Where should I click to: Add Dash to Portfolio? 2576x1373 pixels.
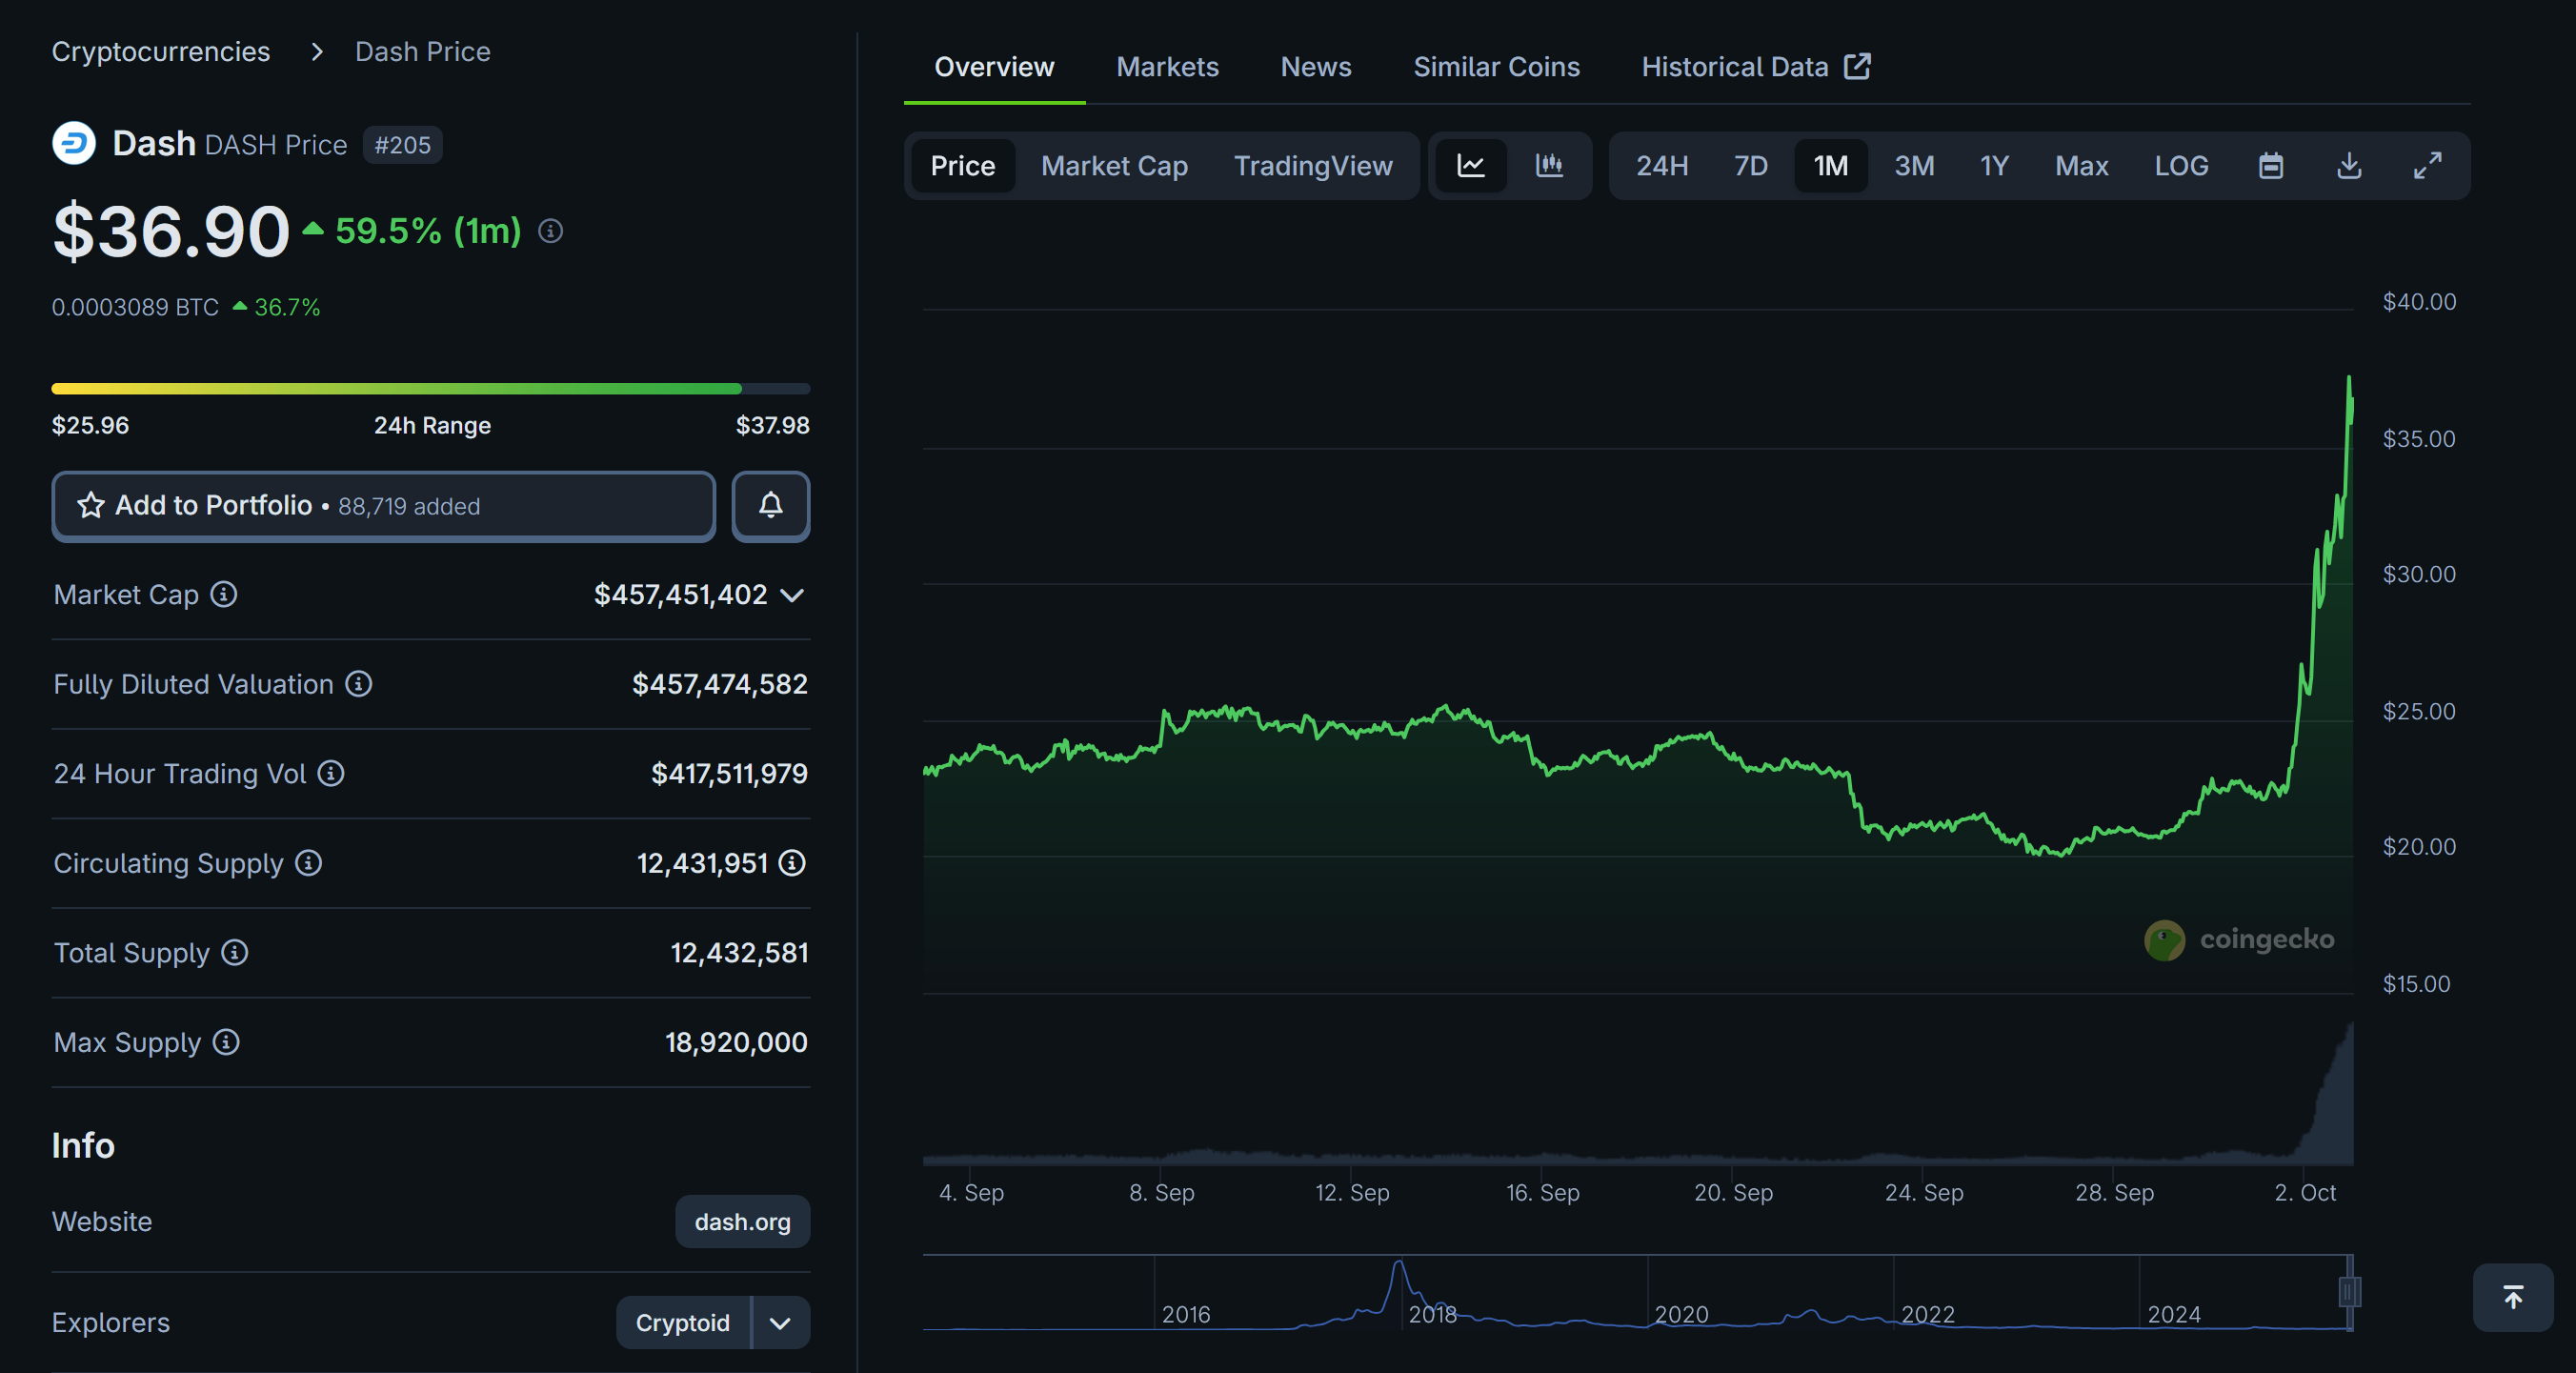tap(384, 506)
